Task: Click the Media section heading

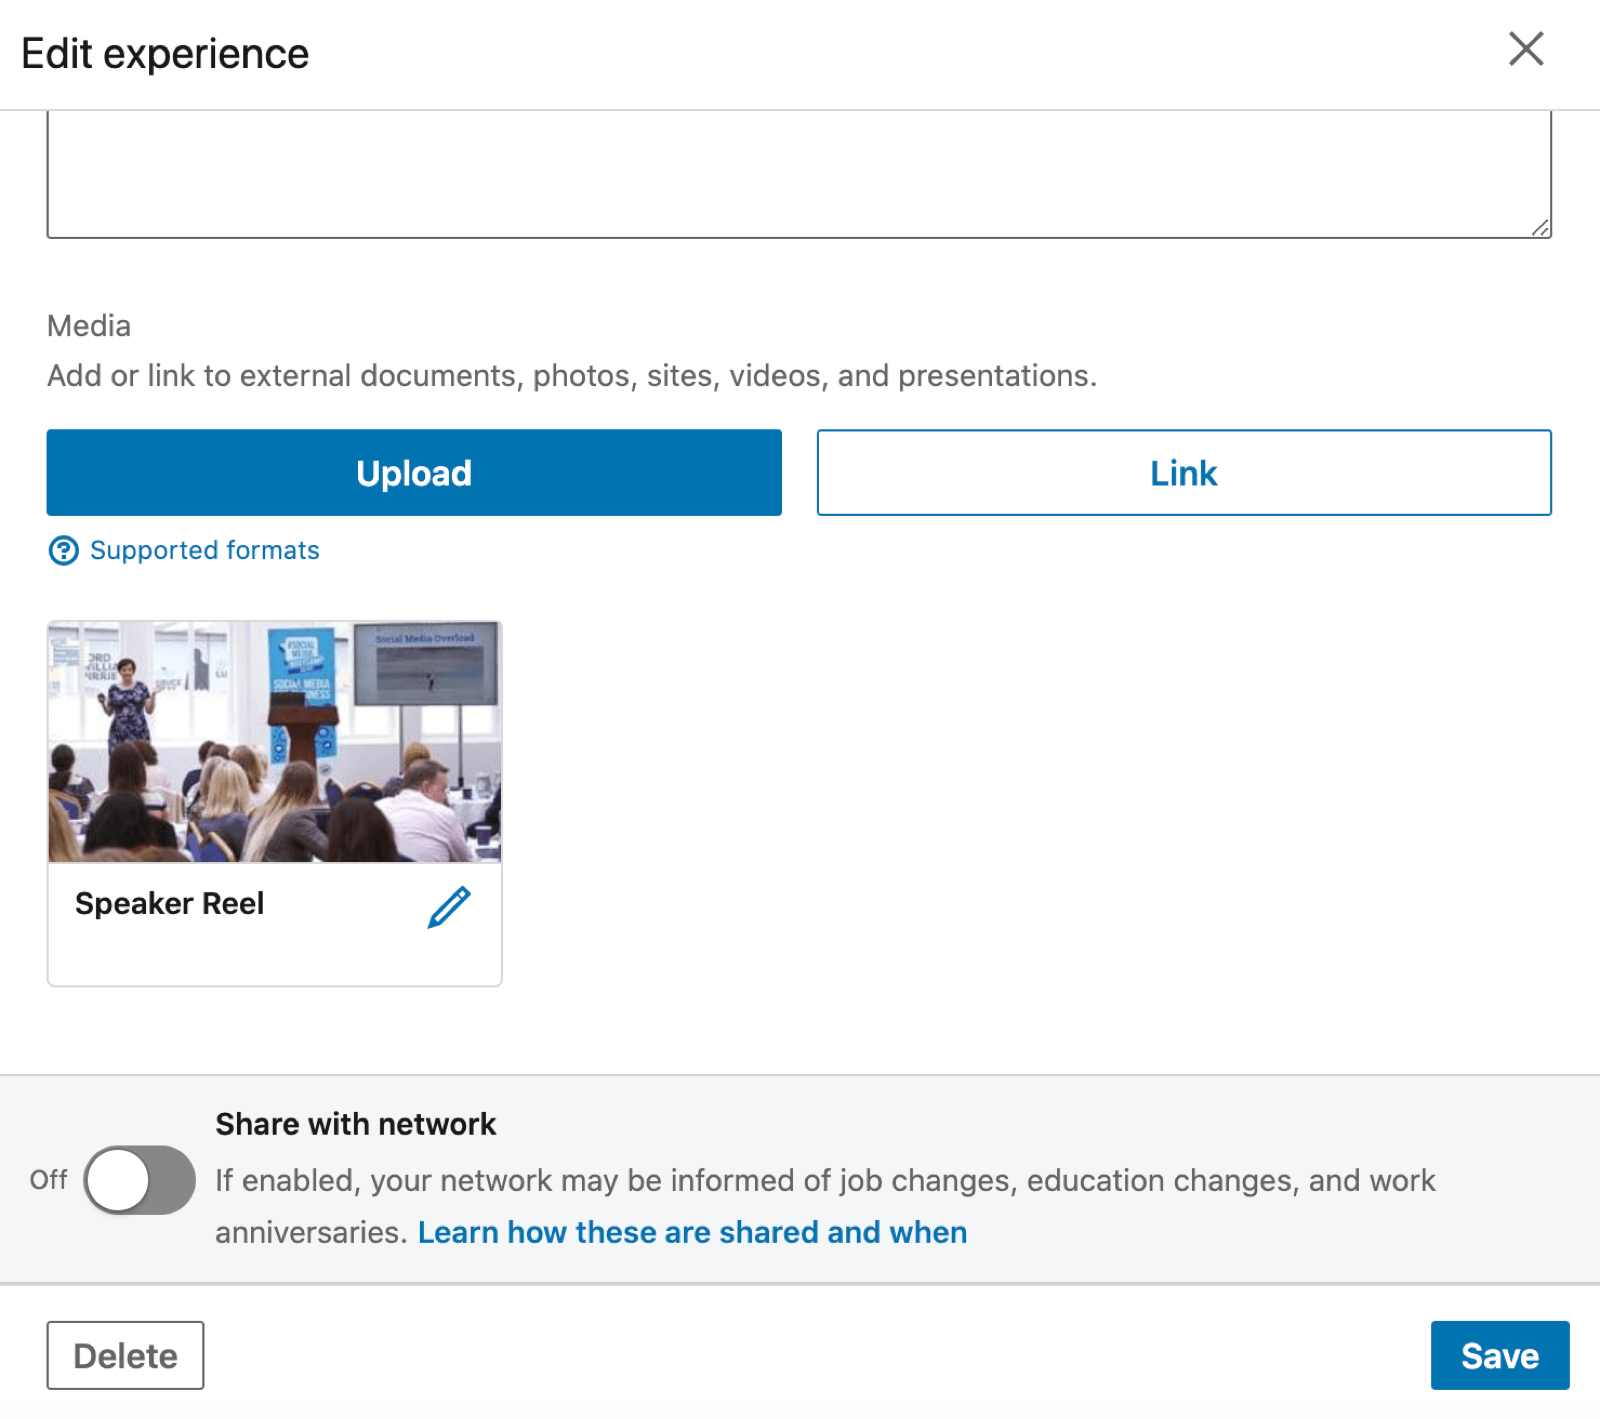Action: [x=89, y=326]
